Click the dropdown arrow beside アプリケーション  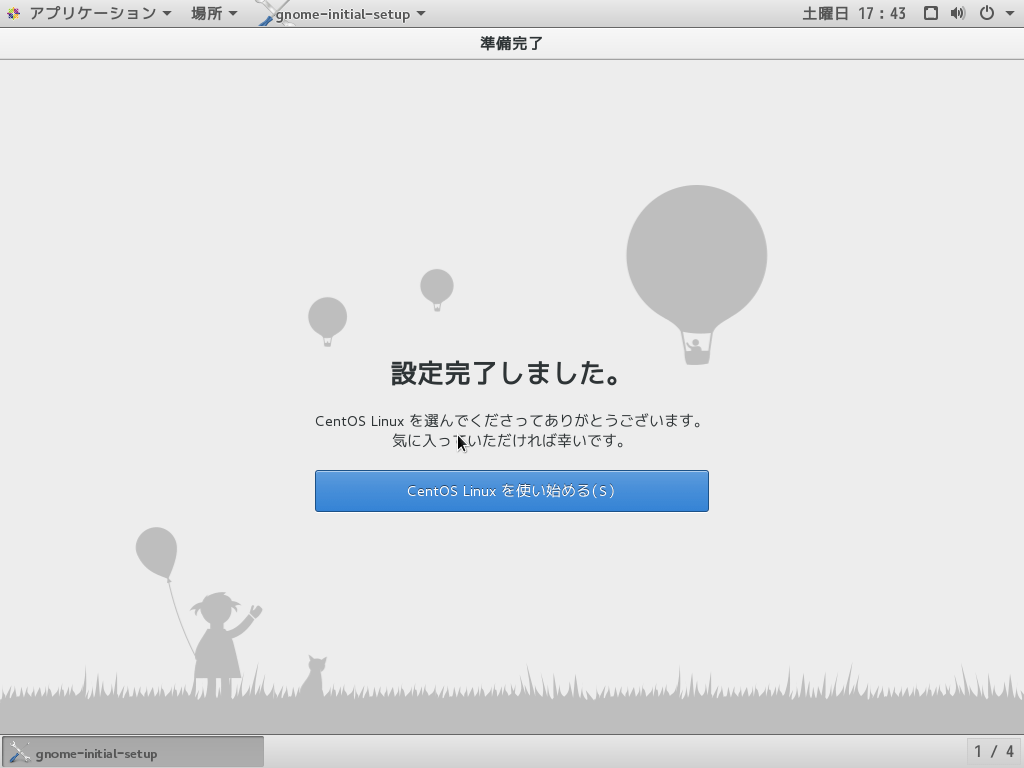click(x=167, y=14)
